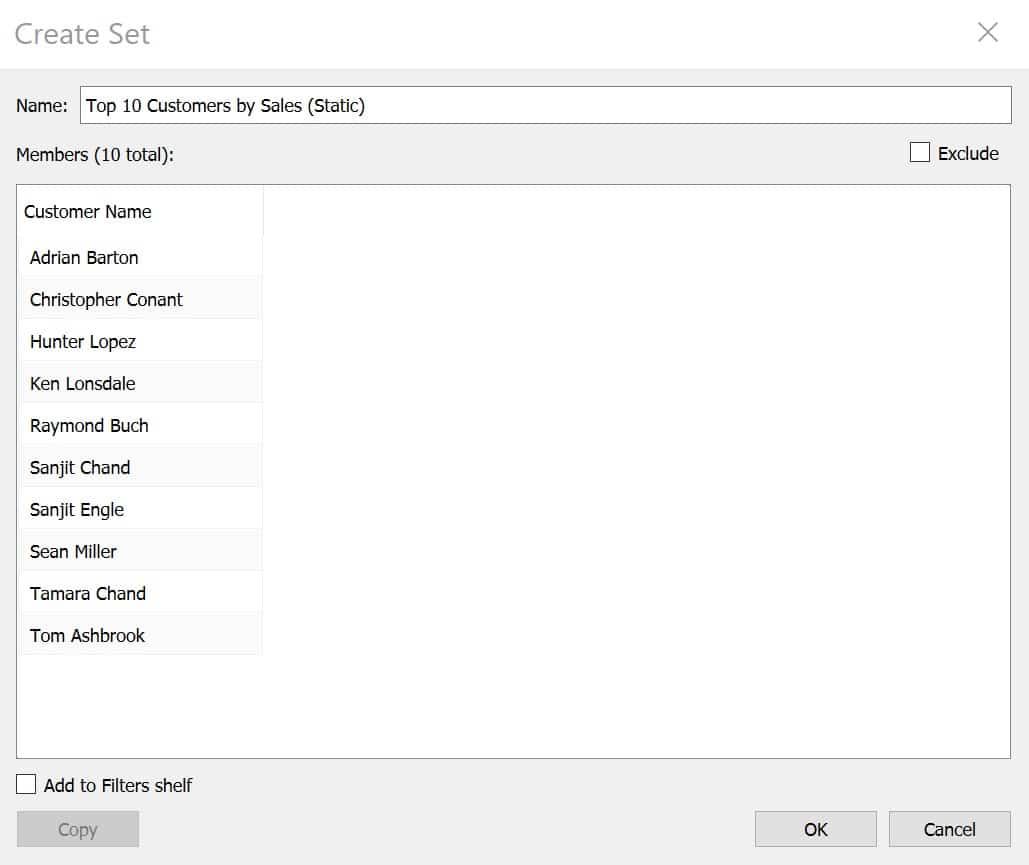Viewport: 1029px width, 865px height.
Task: Pick Tom Ashbrook in members list
Action: [140, 635]
